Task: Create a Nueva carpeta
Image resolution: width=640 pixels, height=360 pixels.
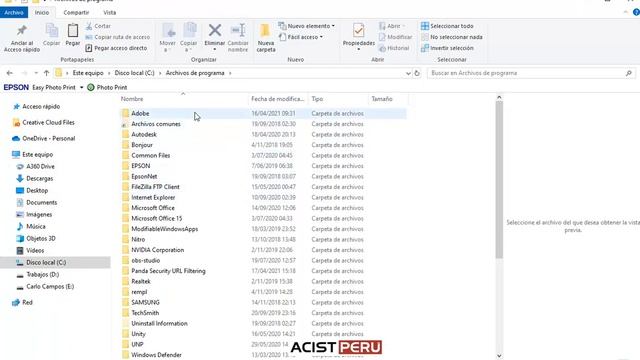Action: coord(266,38)
